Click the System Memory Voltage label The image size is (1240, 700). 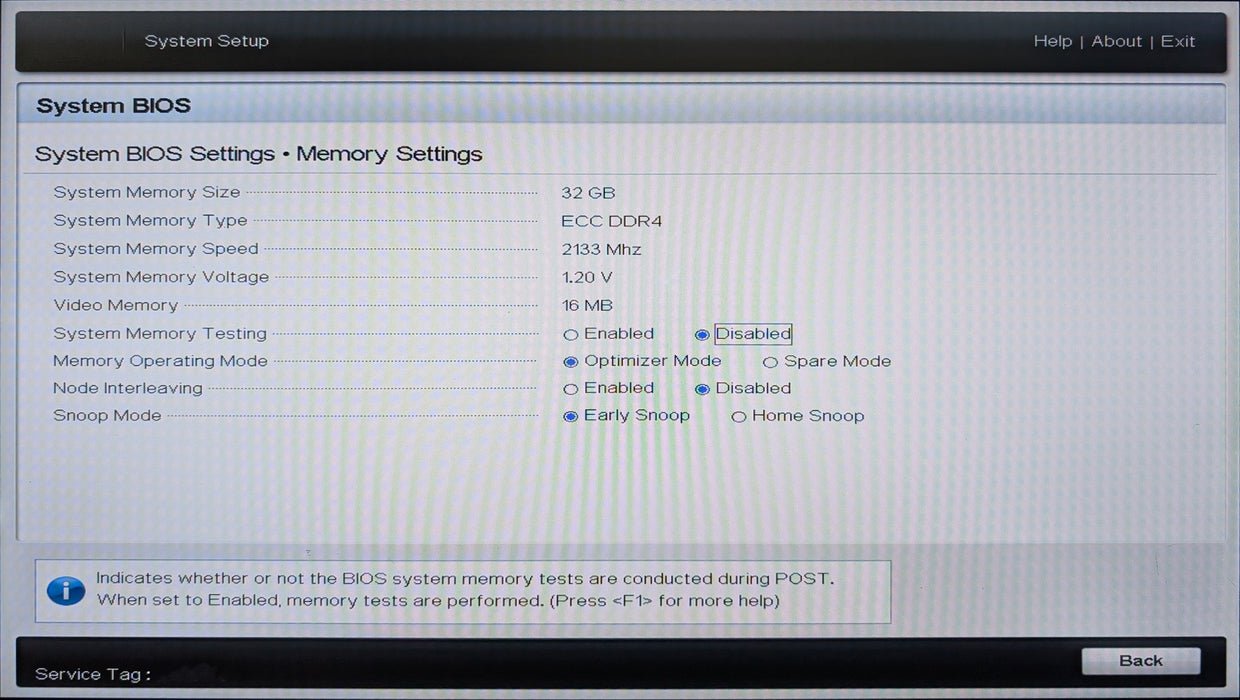coord(161,277)
